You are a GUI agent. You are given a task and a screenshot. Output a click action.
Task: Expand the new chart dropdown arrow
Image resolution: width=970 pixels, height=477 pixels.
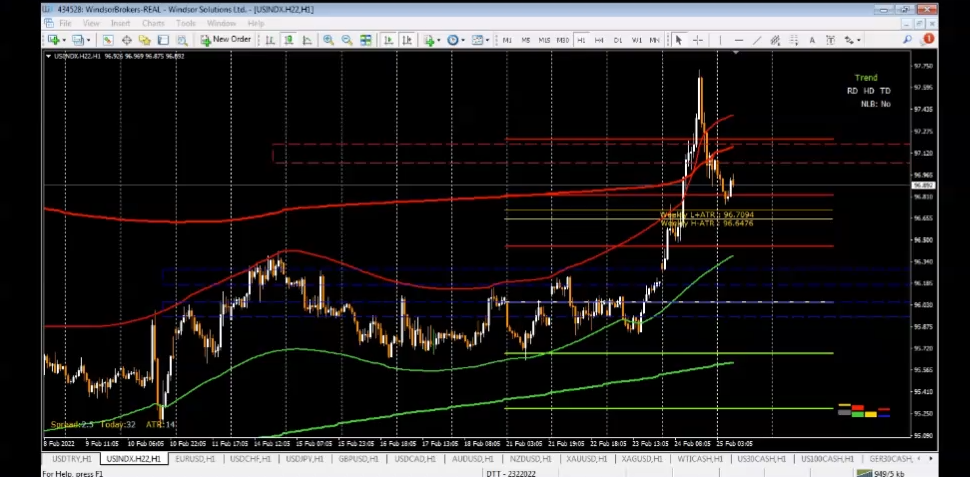pos(63,40)
